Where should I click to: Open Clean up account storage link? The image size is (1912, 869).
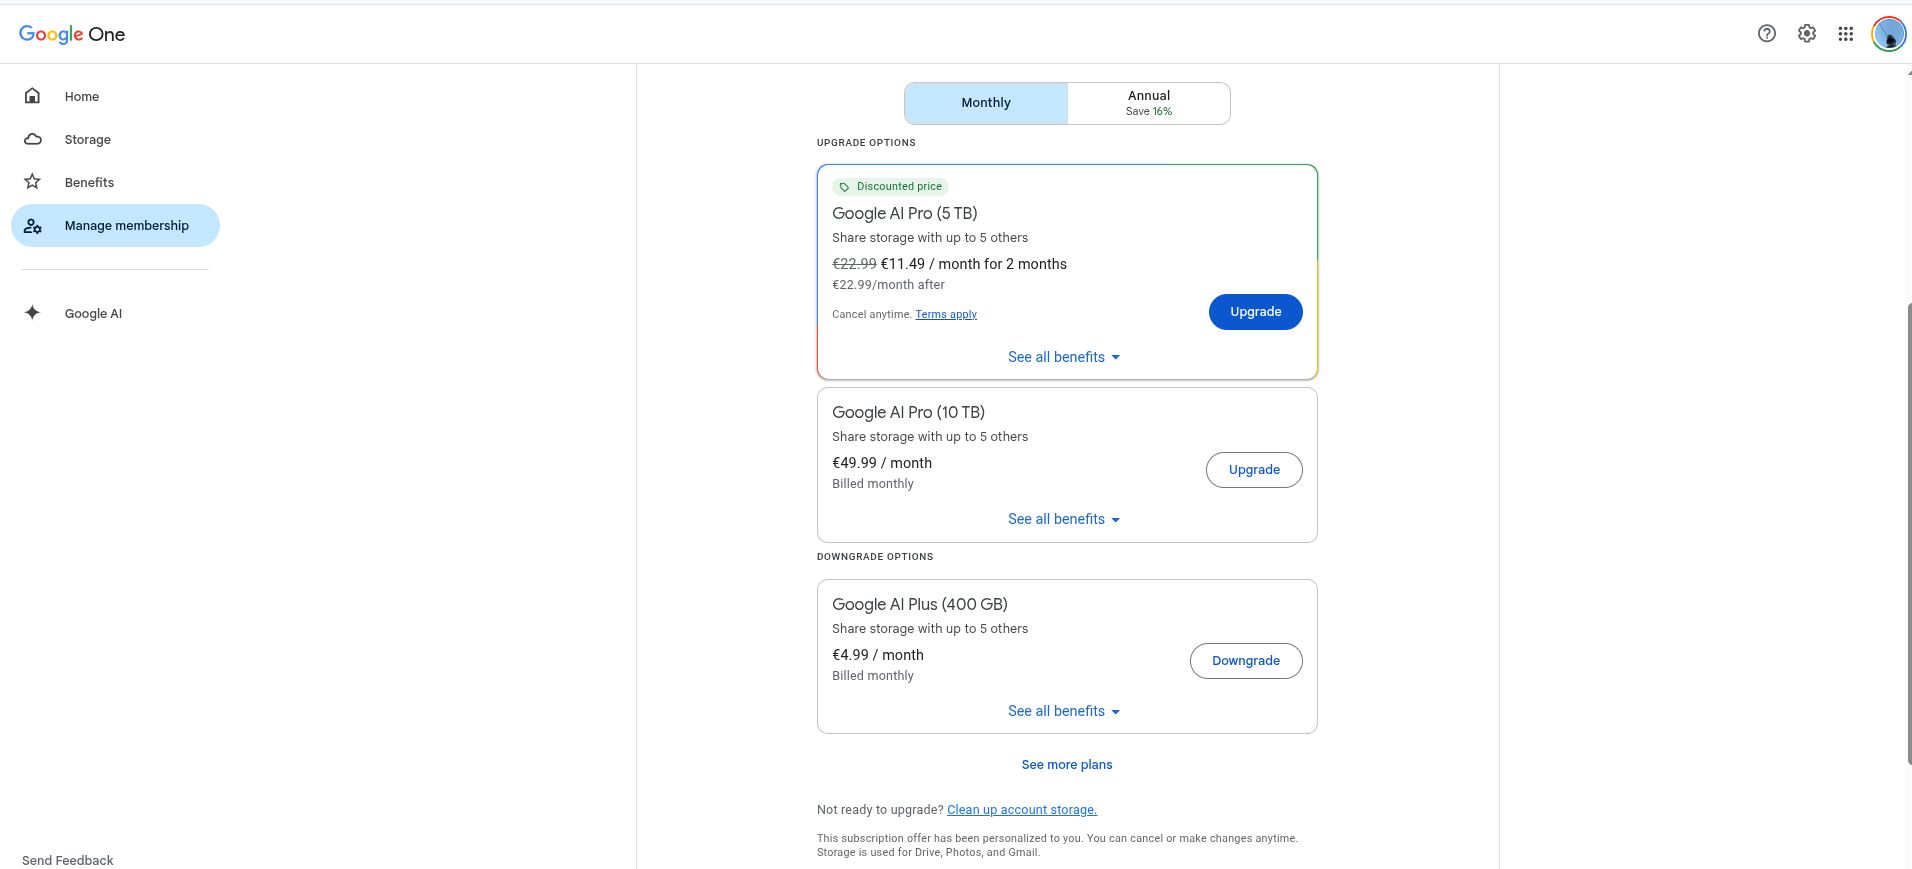pyautogui.click(x=1022, y=810)
